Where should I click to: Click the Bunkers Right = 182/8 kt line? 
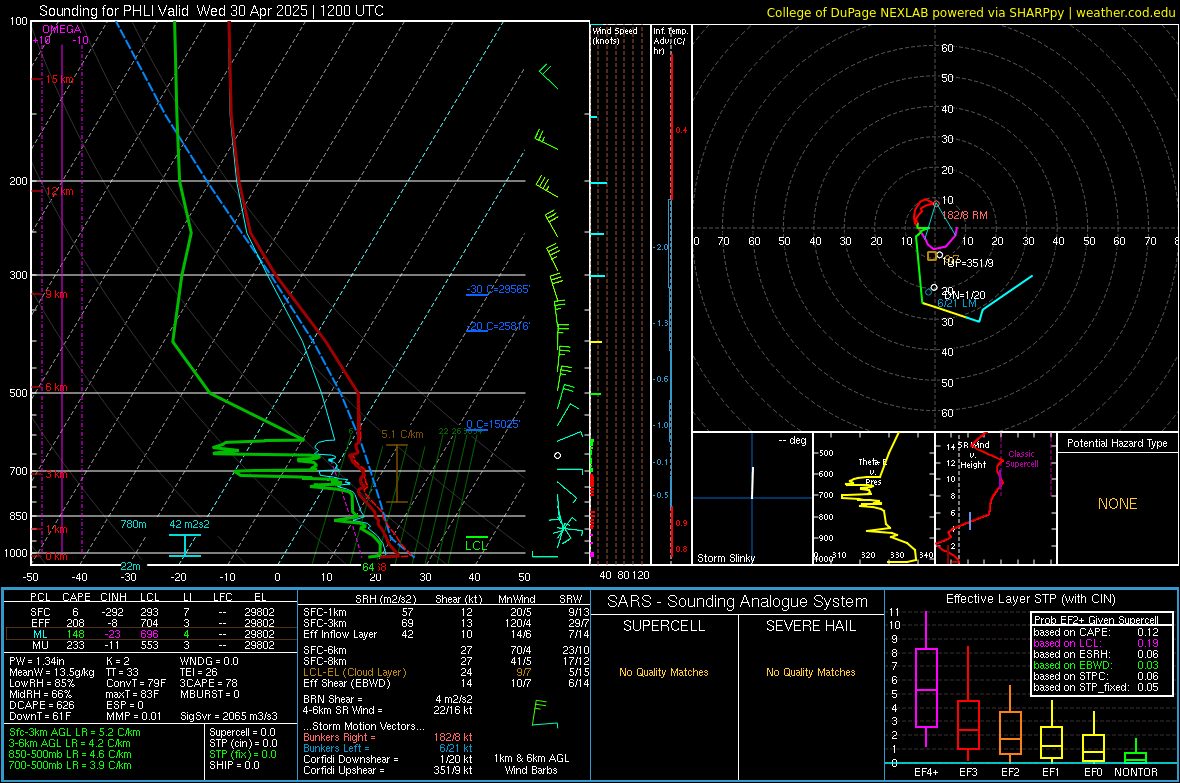click(x=388, y=737)
